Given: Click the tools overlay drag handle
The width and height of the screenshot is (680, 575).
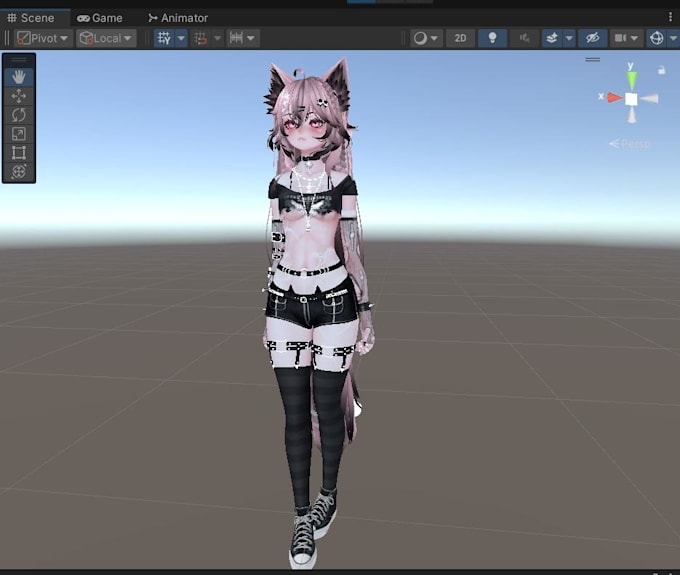Looking at the screenshot, I should (19, 60).
